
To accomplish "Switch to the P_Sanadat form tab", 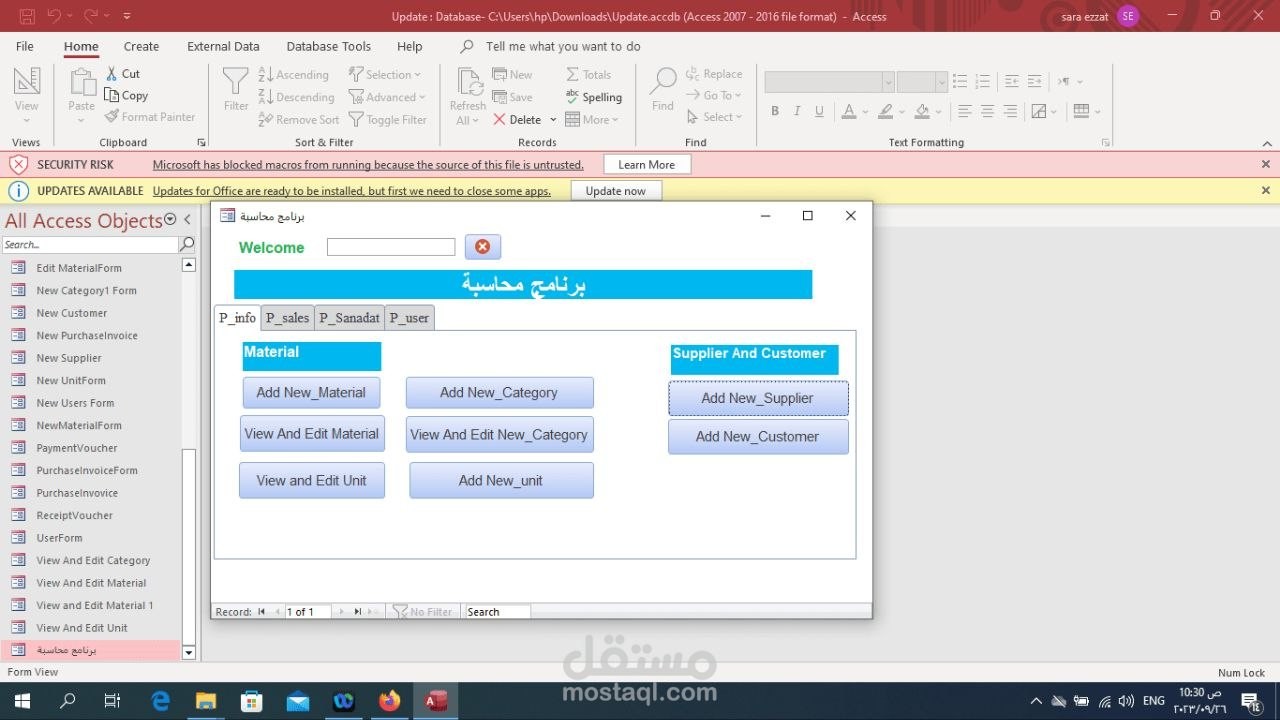I will 349,318.
